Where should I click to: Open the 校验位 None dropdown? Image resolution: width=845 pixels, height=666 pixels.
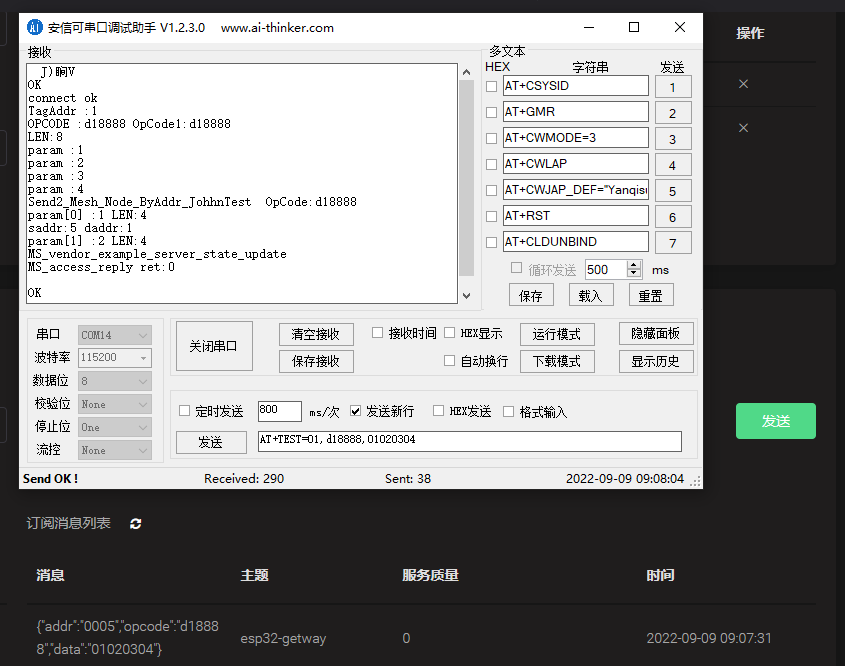click(115, 404)
